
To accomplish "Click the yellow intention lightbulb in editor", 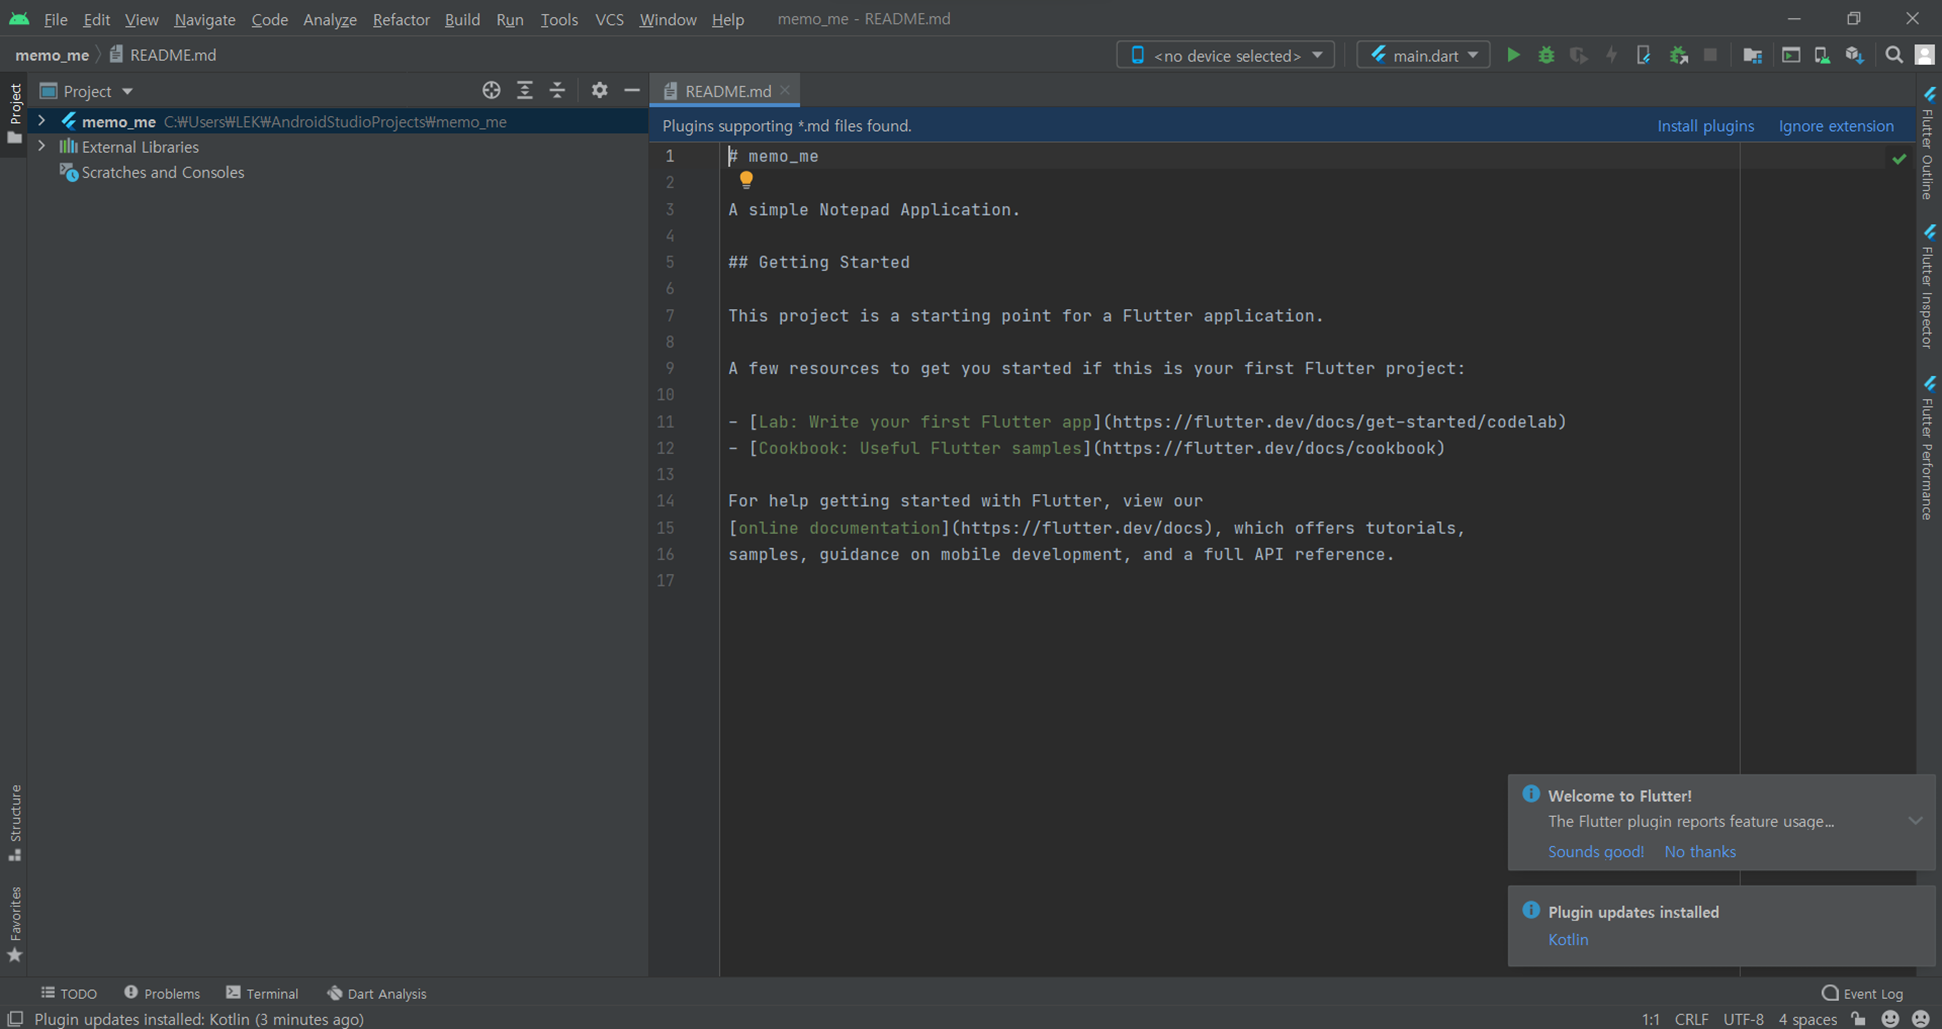I will pos(746,180).
